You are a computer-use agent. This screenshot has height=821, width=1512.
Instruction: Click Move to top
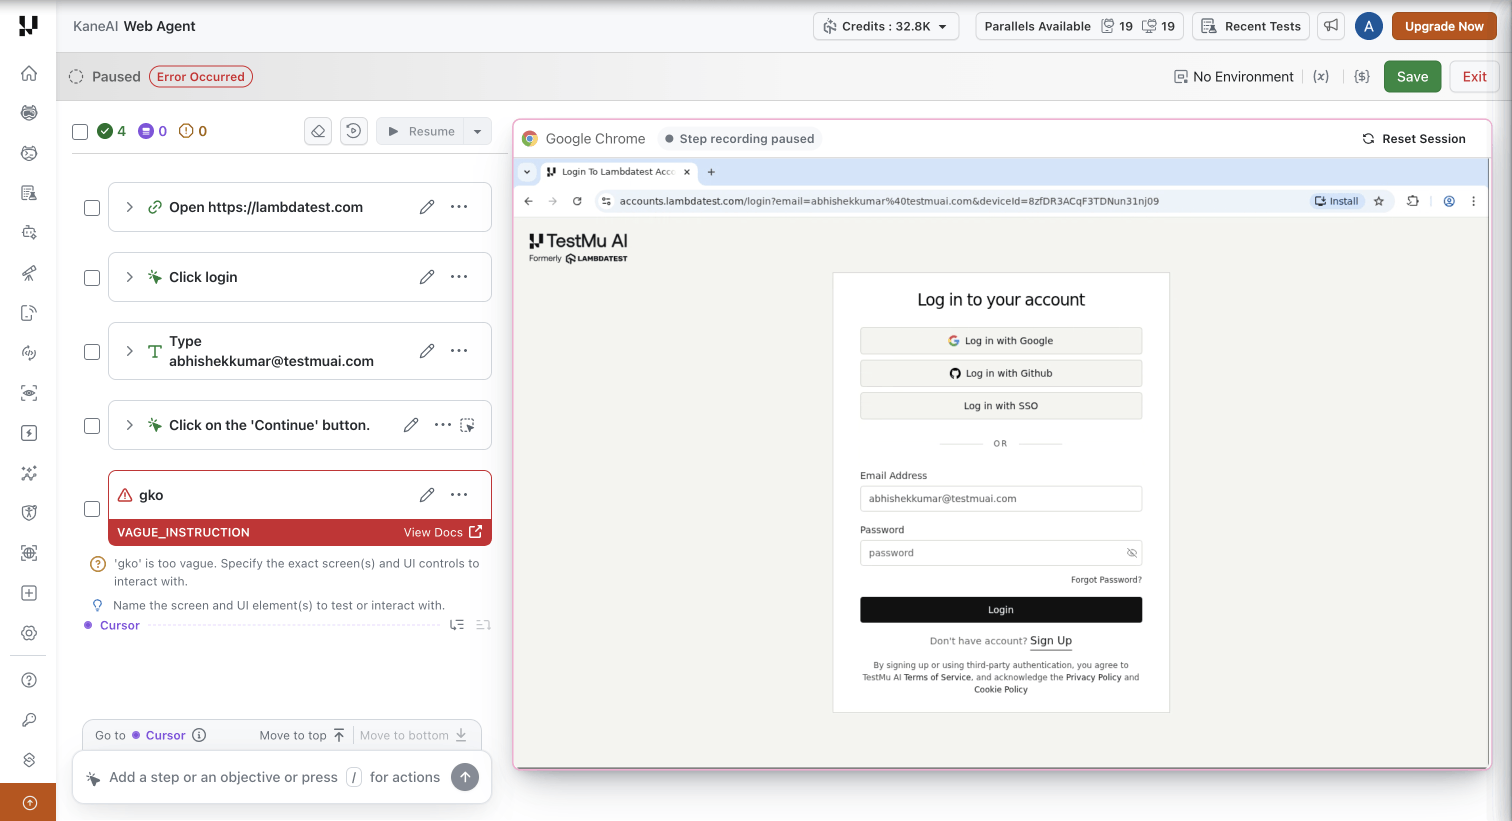[302, 735]
